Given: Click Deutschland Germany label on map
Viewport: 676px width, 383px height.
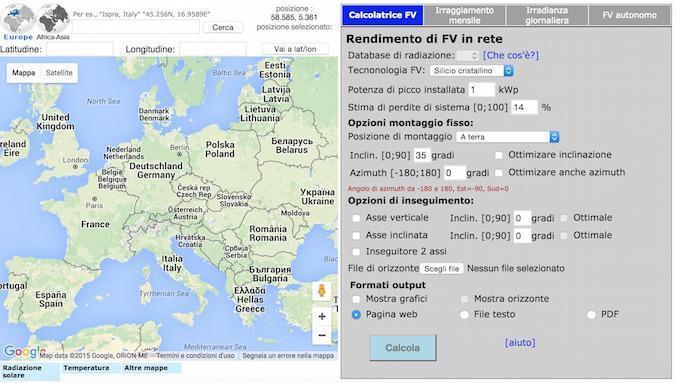Looking at the screenshot, I should (156, 170).
